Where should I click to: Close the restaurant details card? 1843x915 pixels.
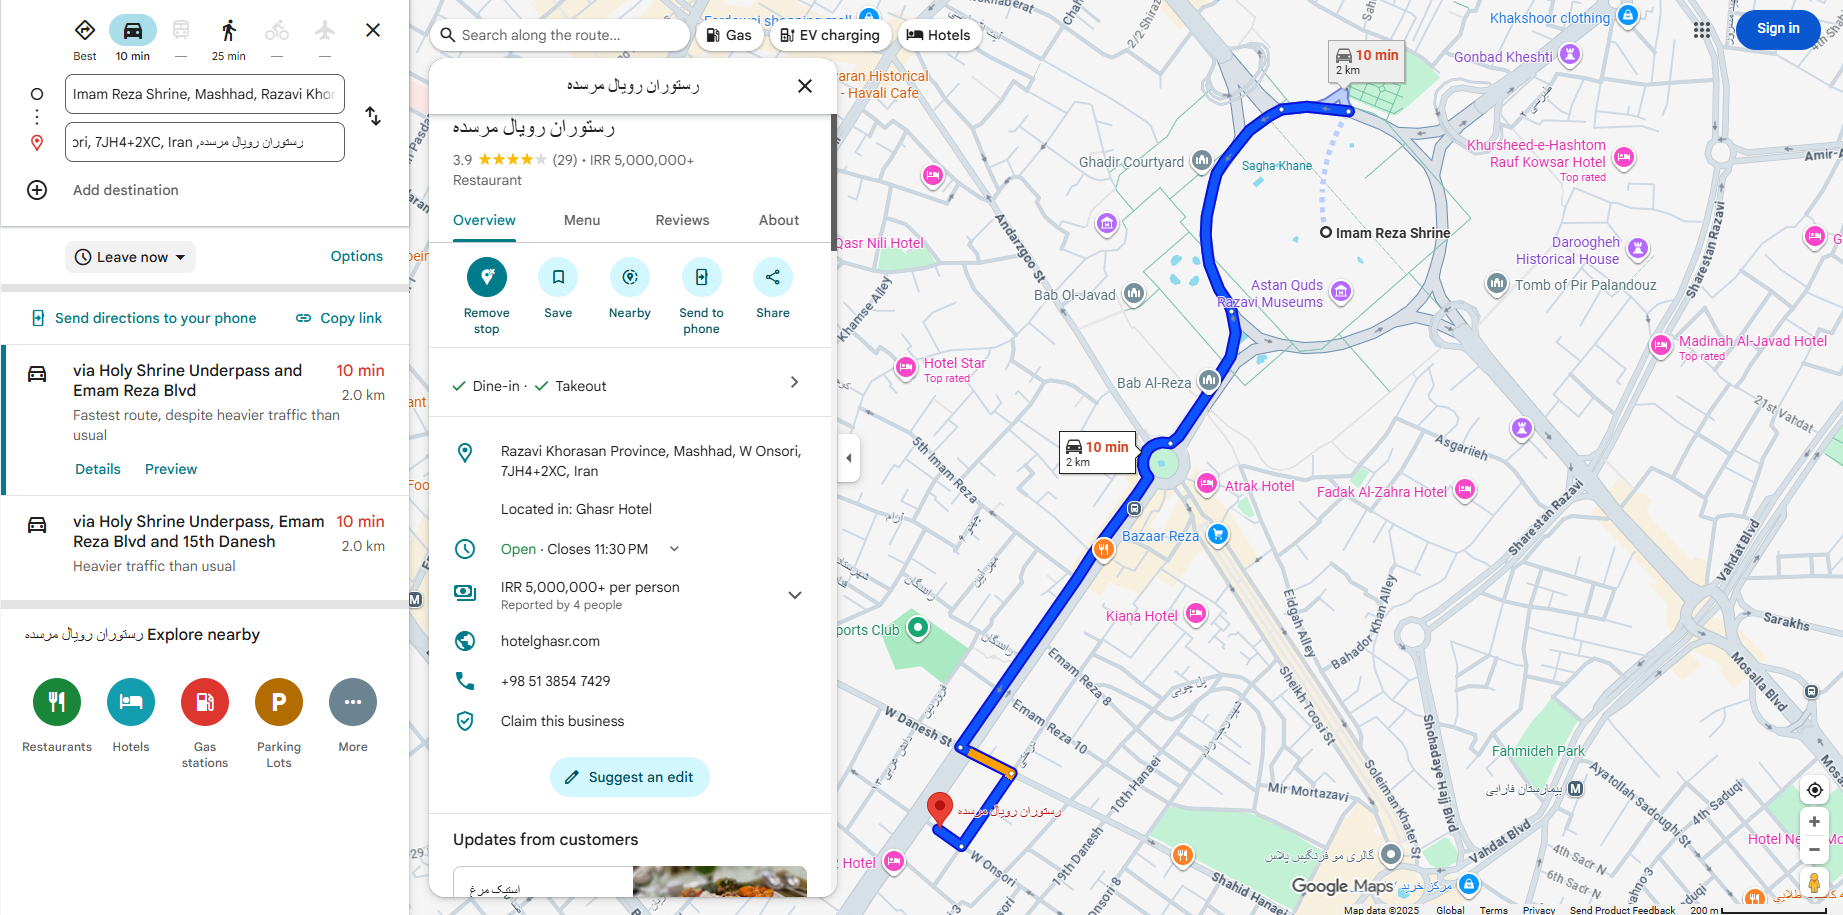click(805, 86)
